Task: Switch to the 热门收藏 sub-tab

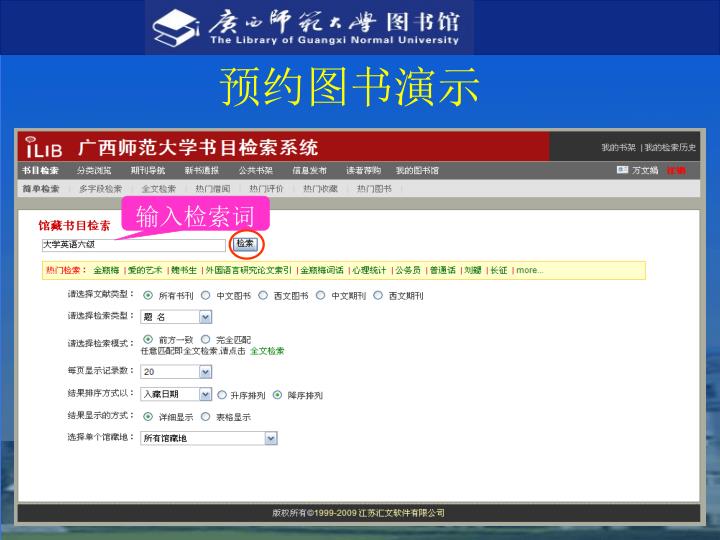Action: tap(321, 189)
